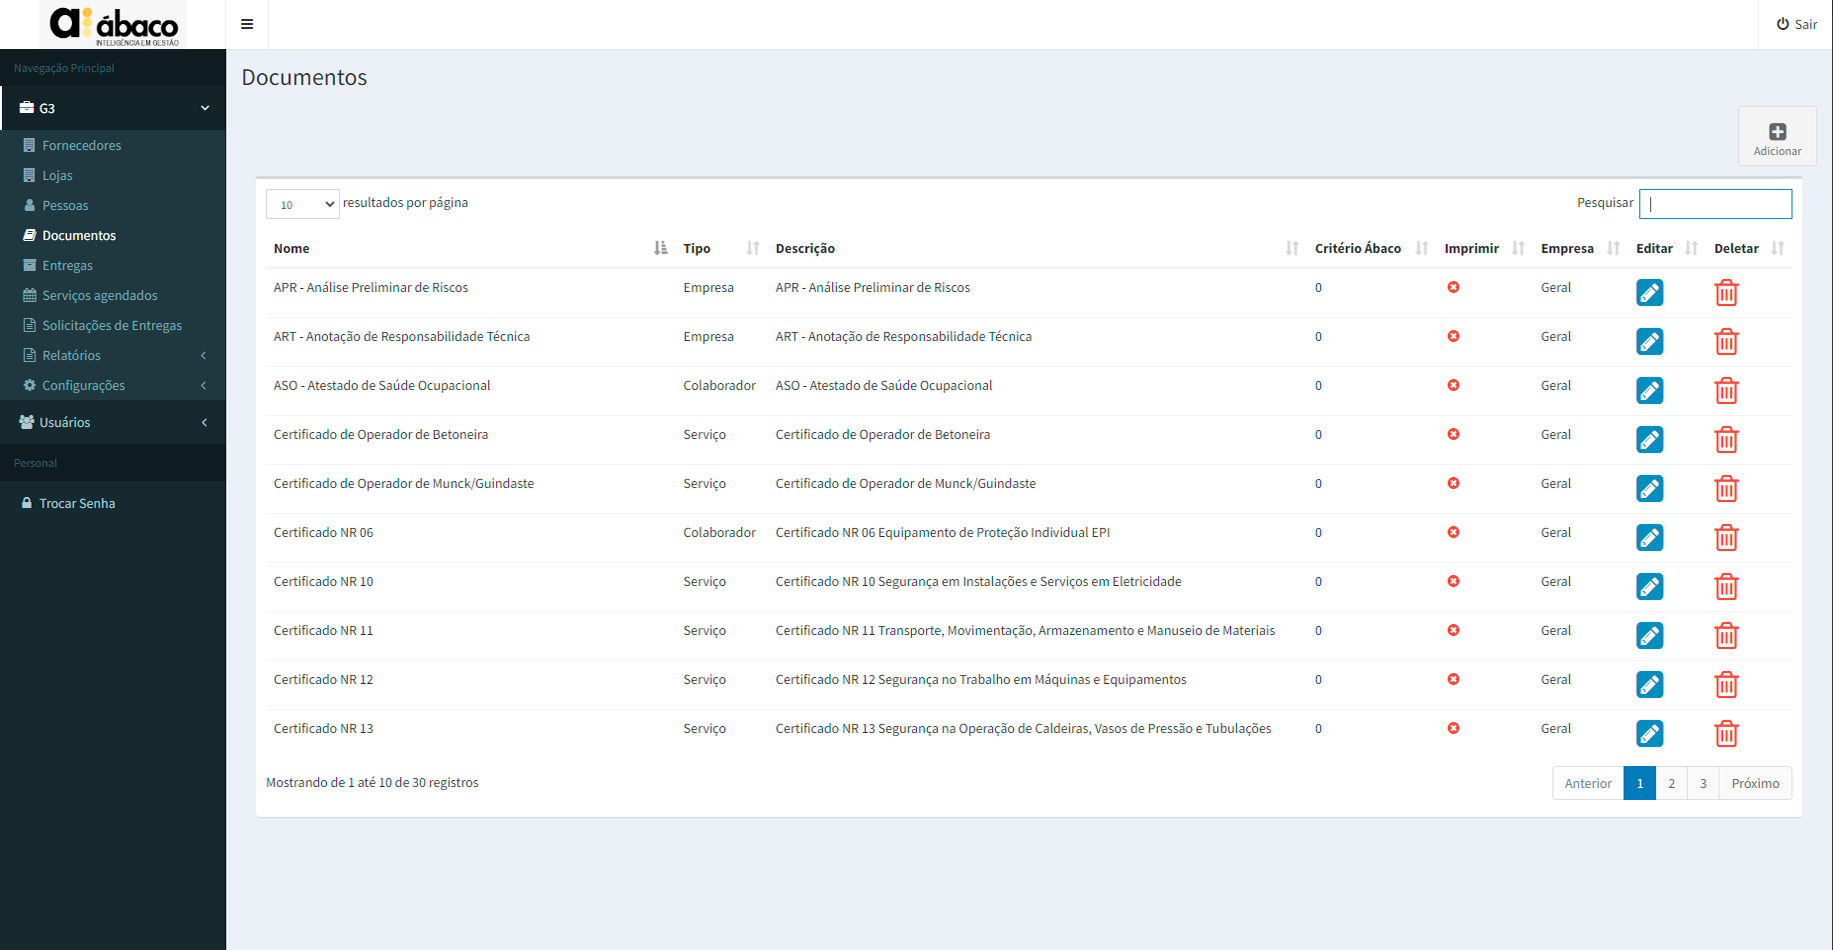Sort the table by Tipo column
Viewport: 1833px width, 950px height.
721,248
